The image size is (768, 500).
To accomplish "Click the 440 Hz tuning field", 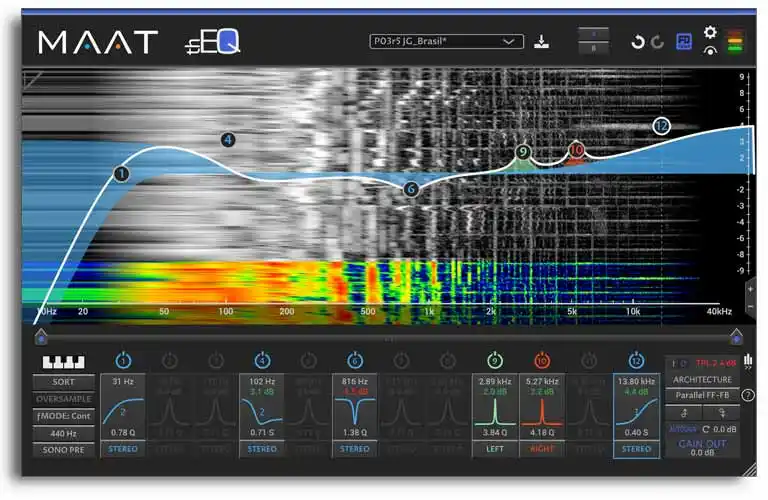I will 64,433.
